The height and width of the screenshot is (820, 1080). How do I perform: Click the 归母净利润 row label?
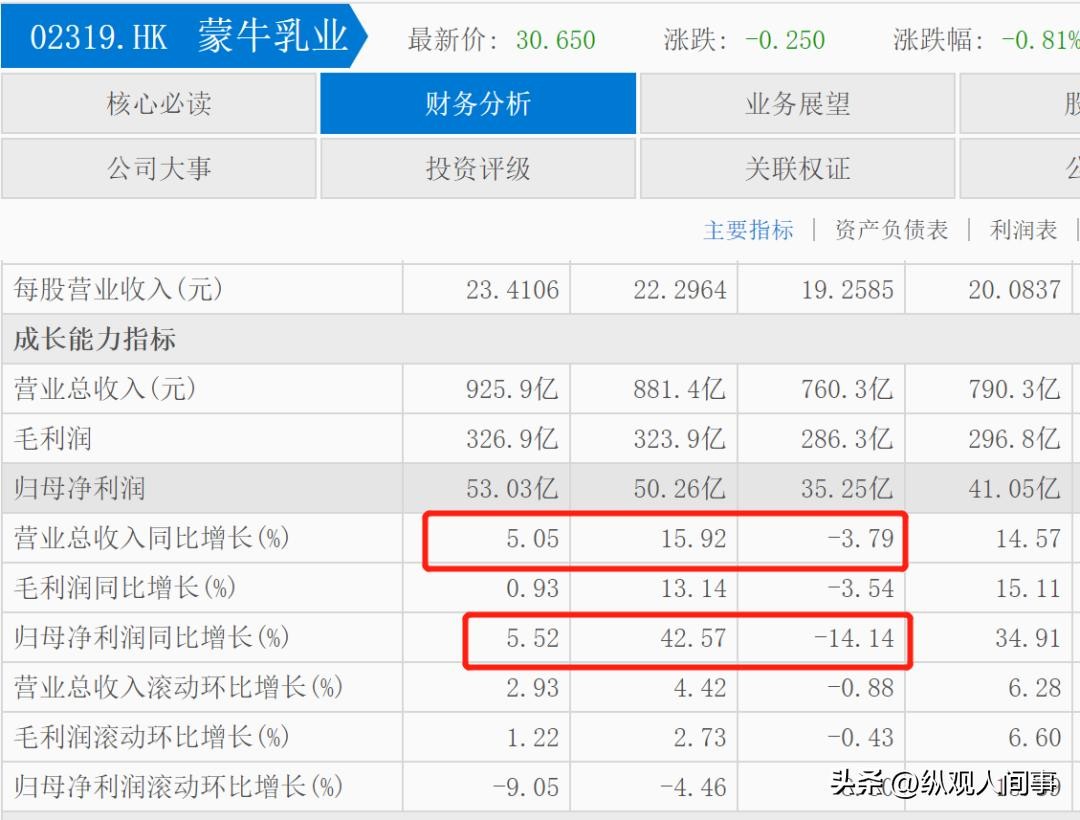pyautogui.click(x=79, y=488)
